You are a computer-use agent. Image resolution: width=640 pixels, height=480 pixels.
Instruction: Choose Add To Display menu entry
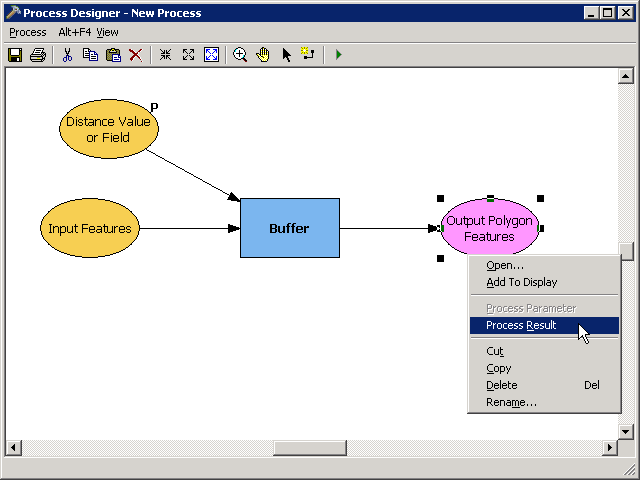click(x=521, y=282)
